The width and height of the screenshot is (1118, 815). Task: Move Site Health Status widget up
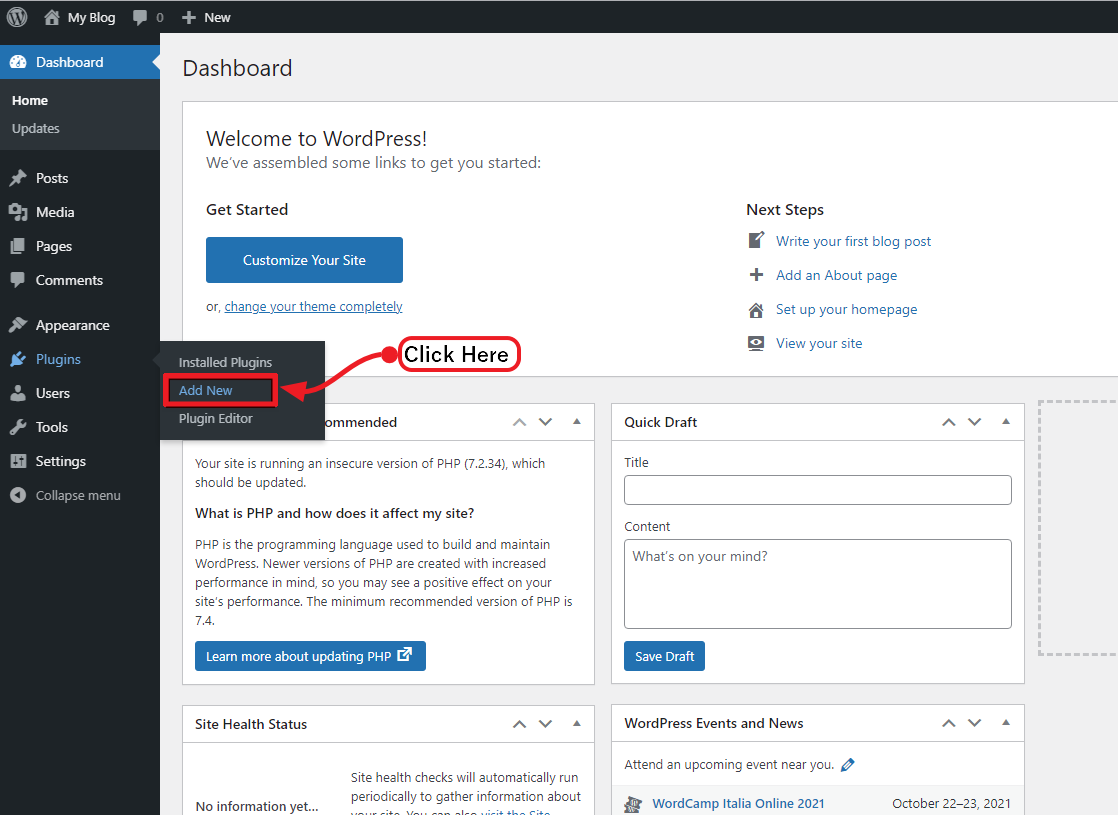click(x=520, y=724)
